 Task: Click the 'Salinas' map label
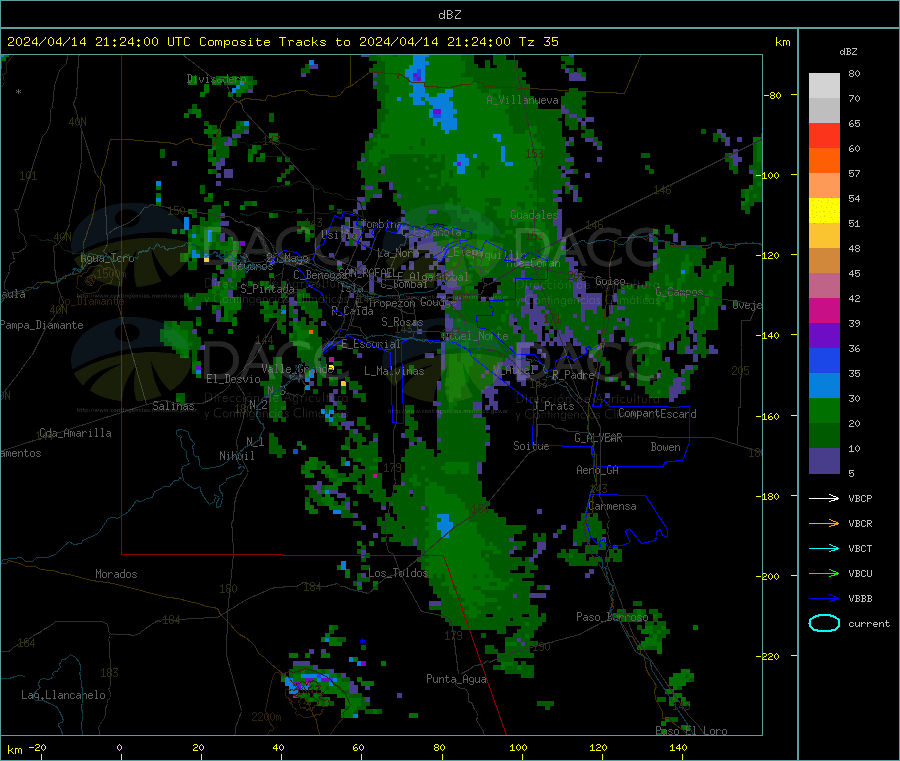173,406
